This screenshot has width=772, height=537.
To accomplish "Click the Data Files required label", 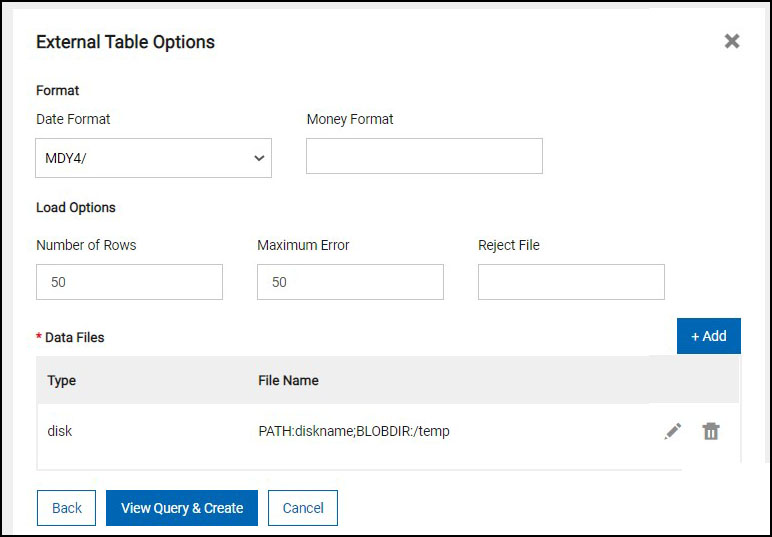I will click(x=74, y=337).
